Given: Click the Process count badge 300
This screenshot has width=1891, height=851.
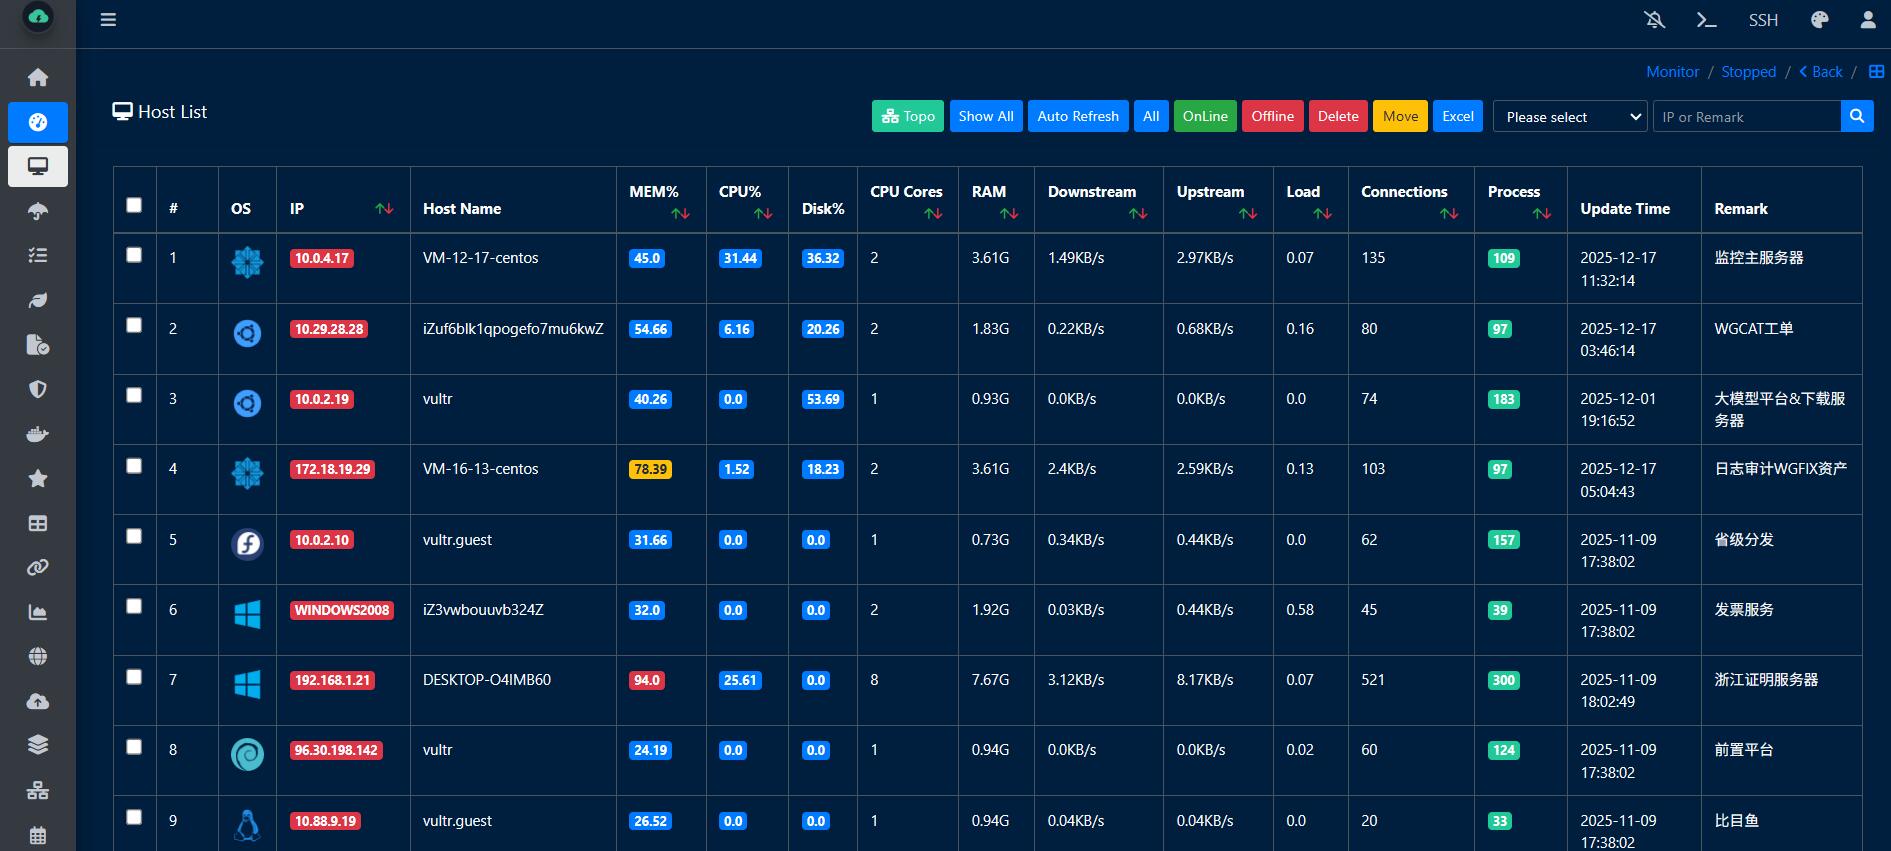Looking at the screenshot, I should [x=1503, y=680].
